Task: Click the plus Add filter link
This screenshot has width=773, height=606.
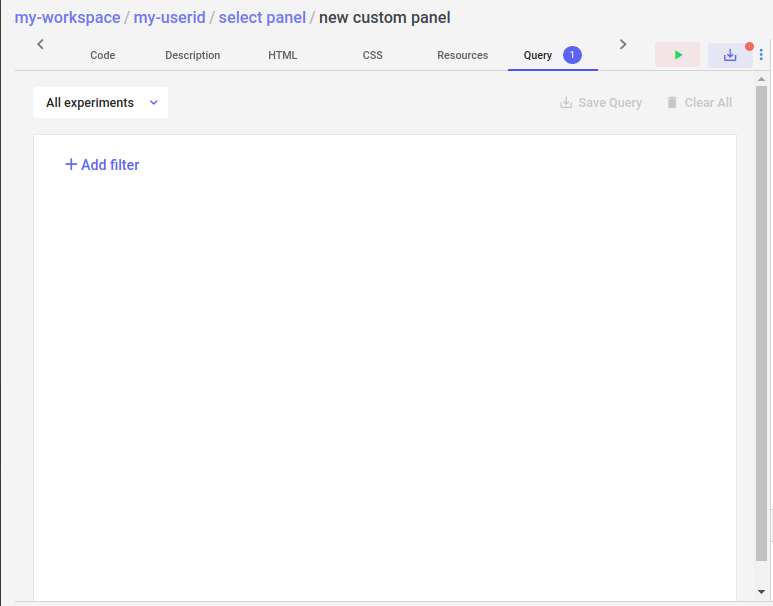Action: coord(102,165)
